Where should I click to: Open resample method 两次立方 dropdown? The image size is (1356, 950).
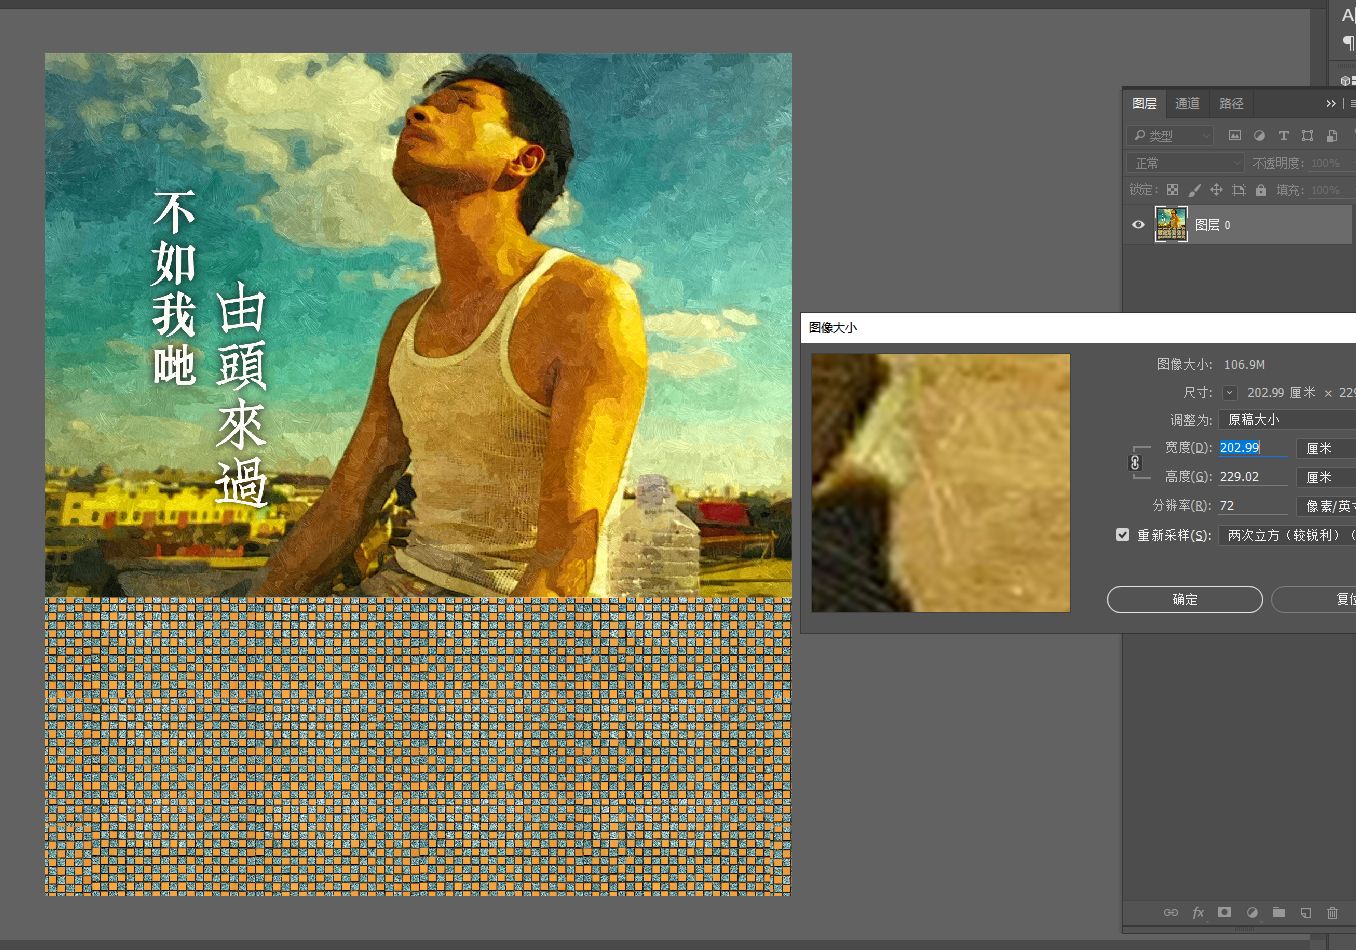click(1287, 535)
